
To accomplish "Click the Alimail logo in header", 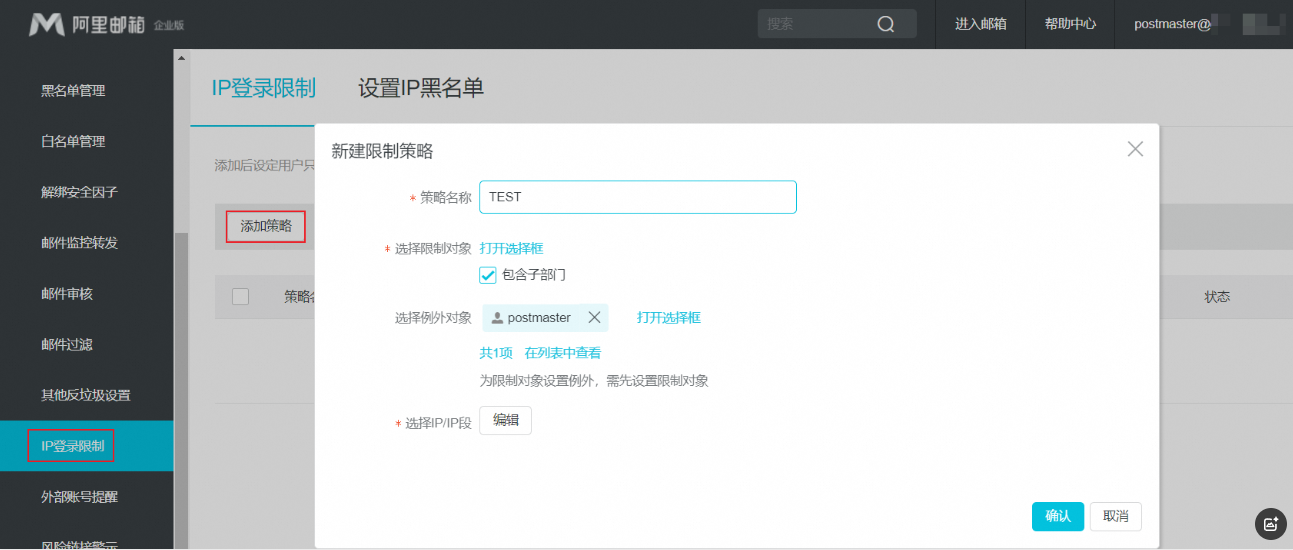I will click(x=46, y=25).
